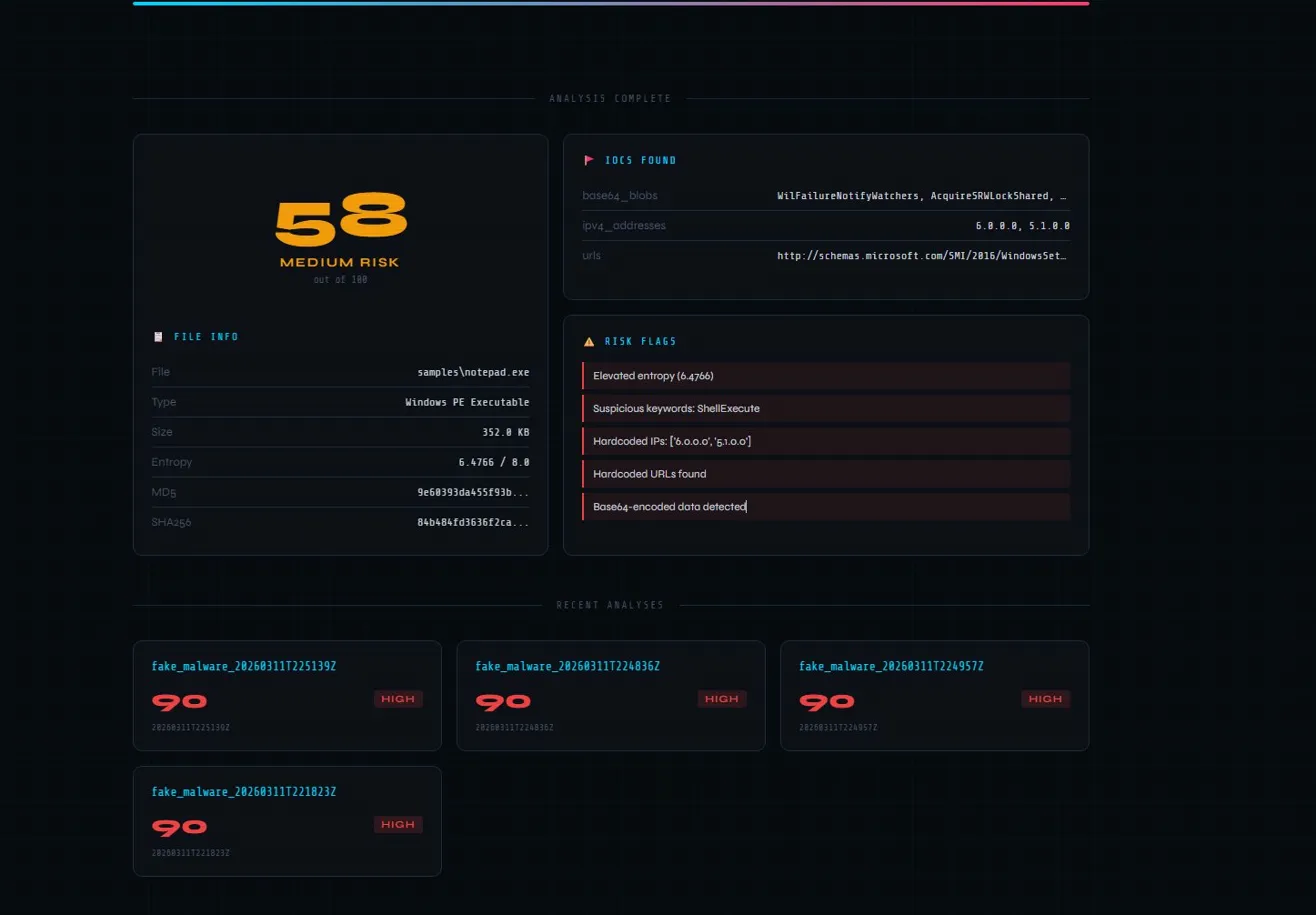The height and width of the screenshot is (915, 1316).
Task: Click the RISK FLAGS heading text
Action: (641, 342)
